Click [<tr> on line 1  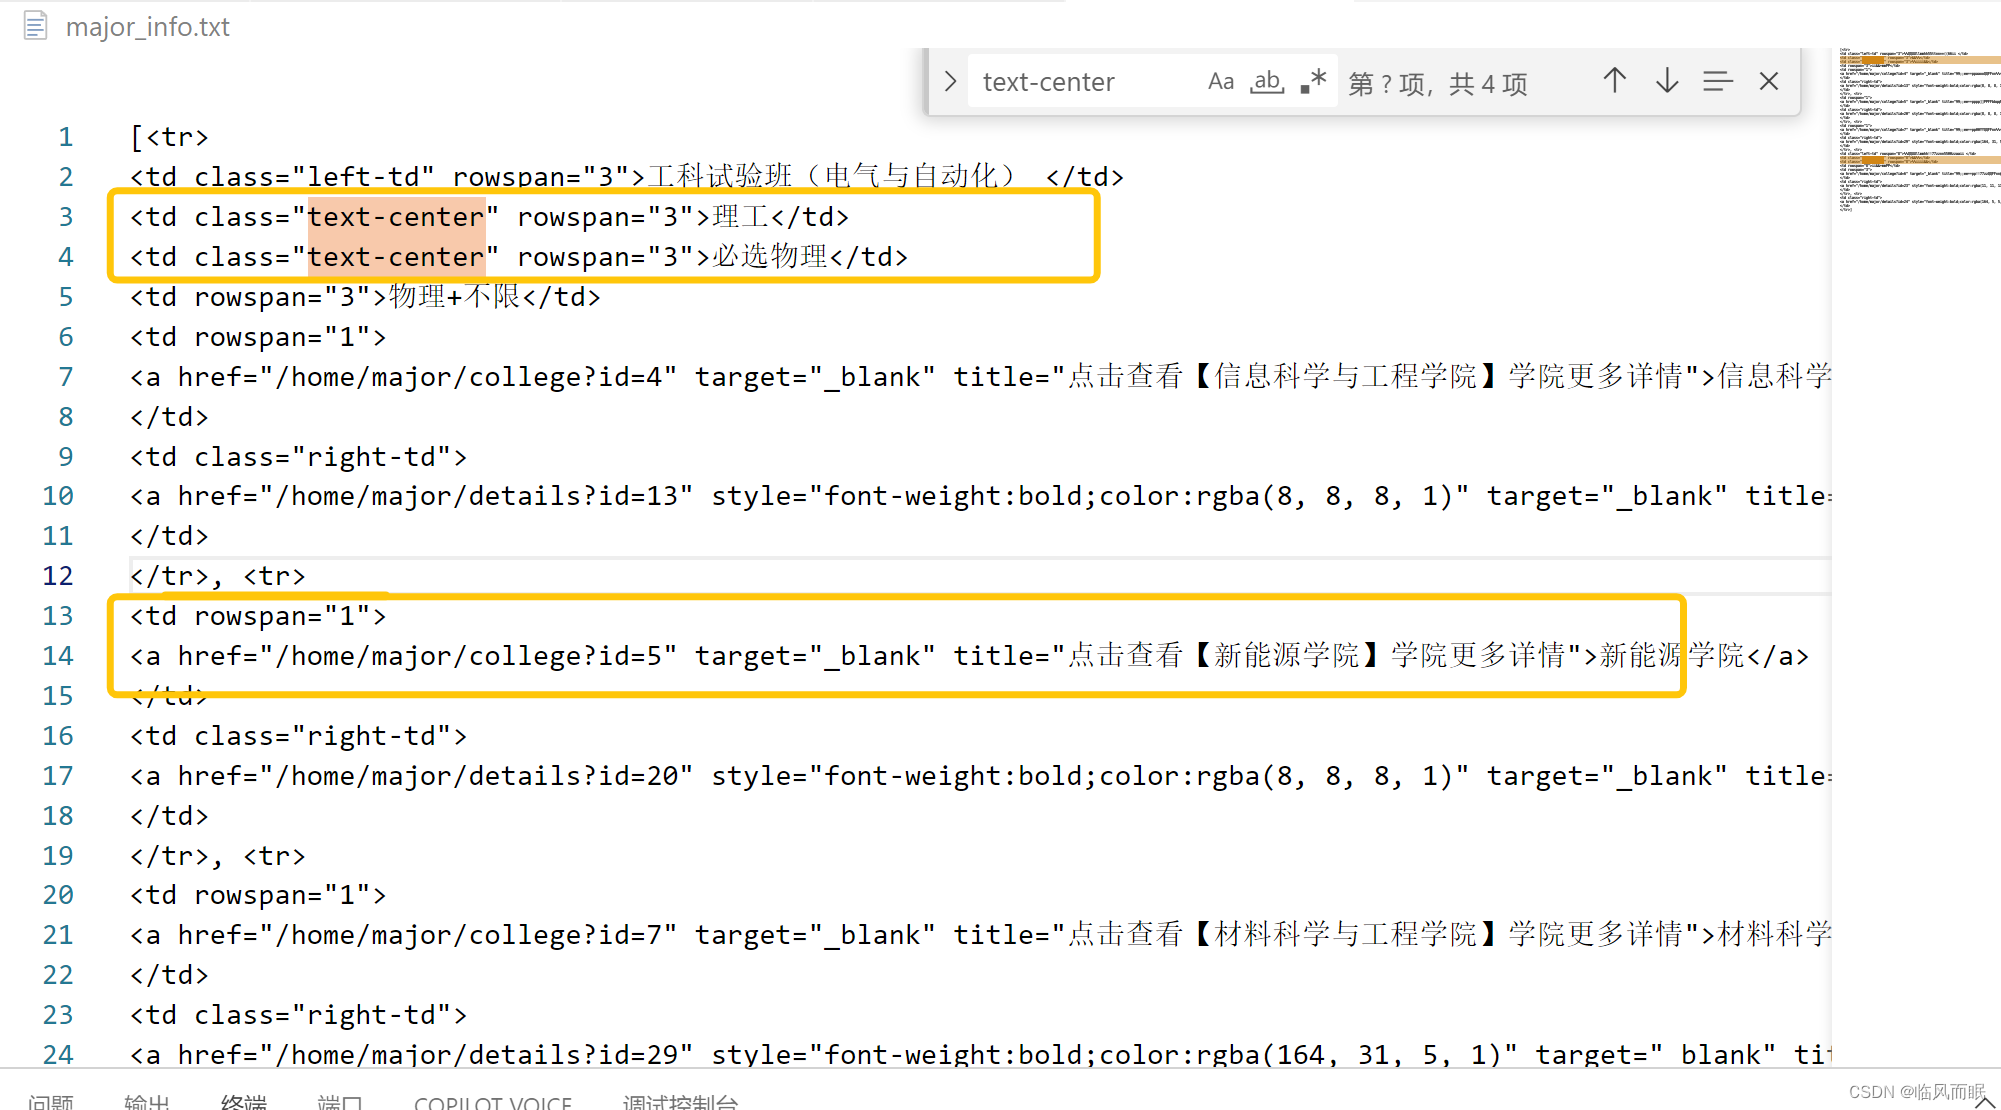click(x=169, y=137)
